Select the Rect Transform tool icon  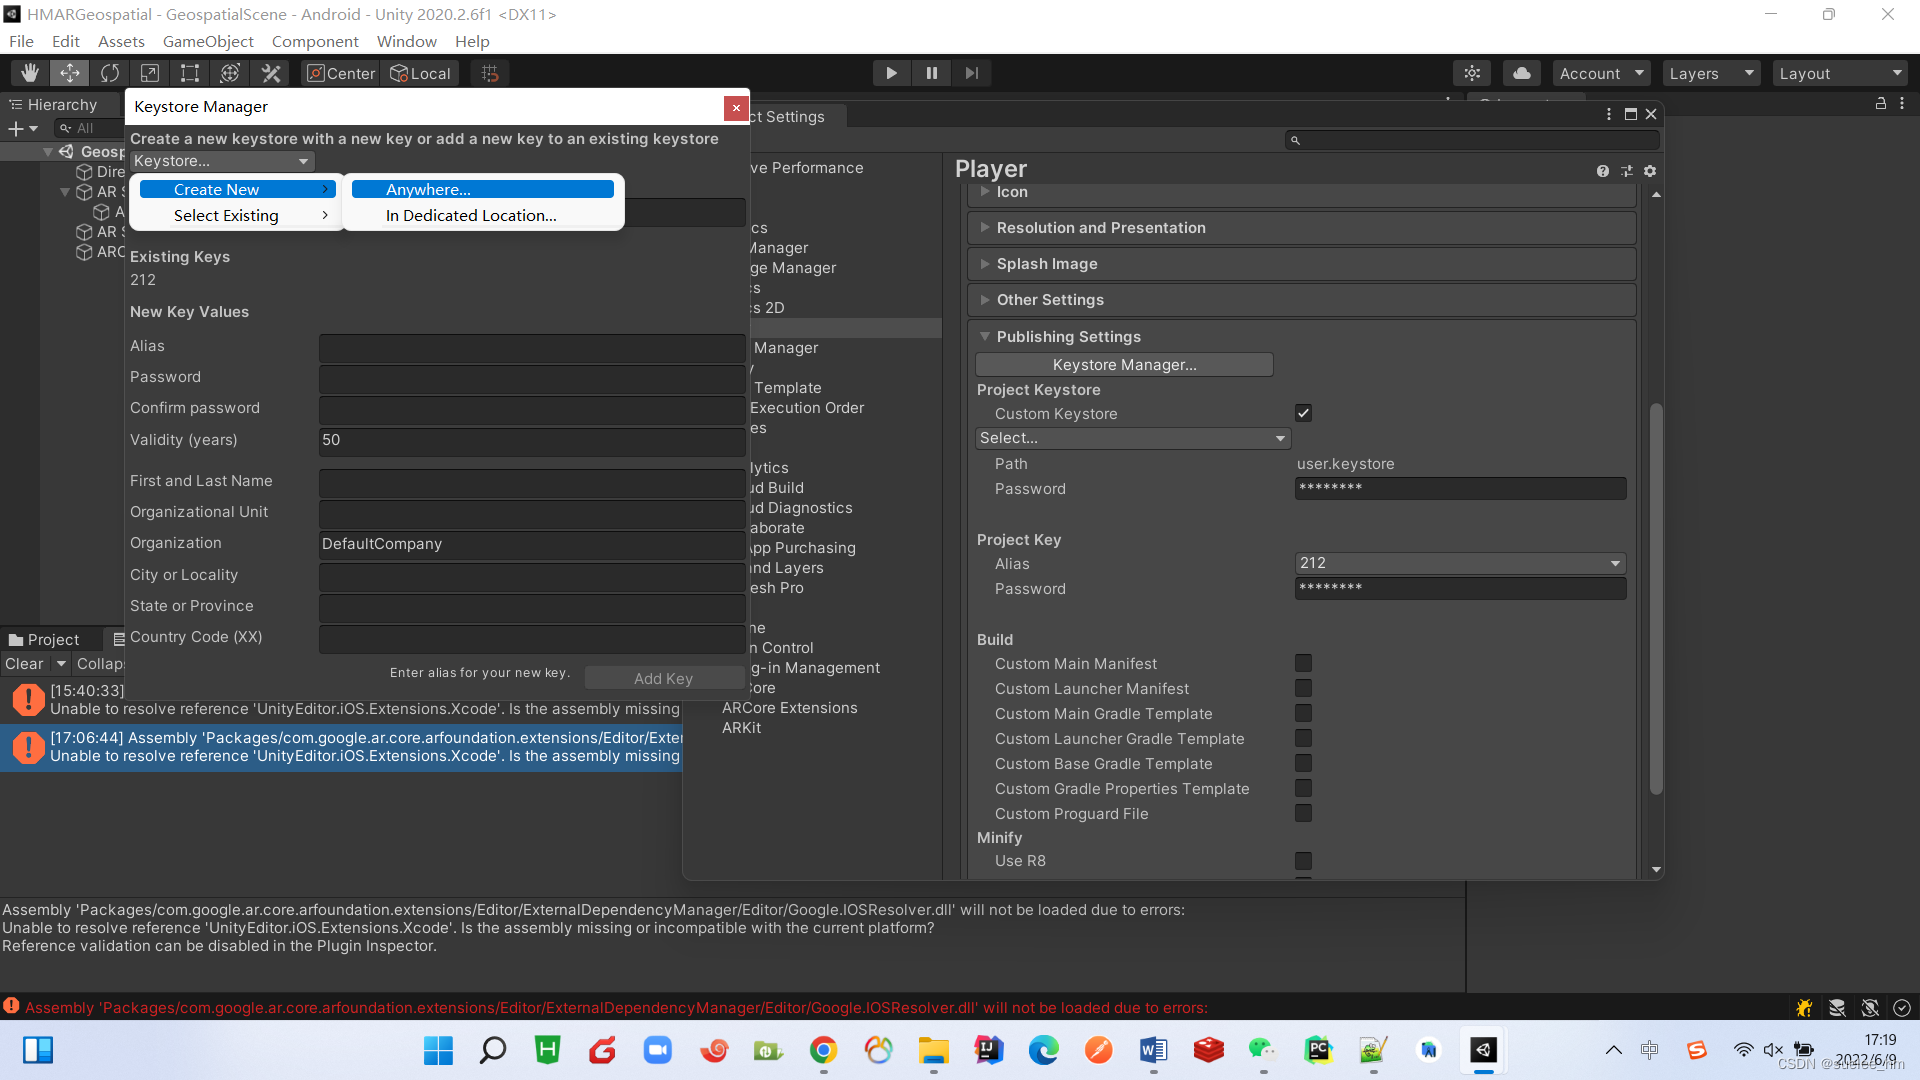click(x=189, y=73)
